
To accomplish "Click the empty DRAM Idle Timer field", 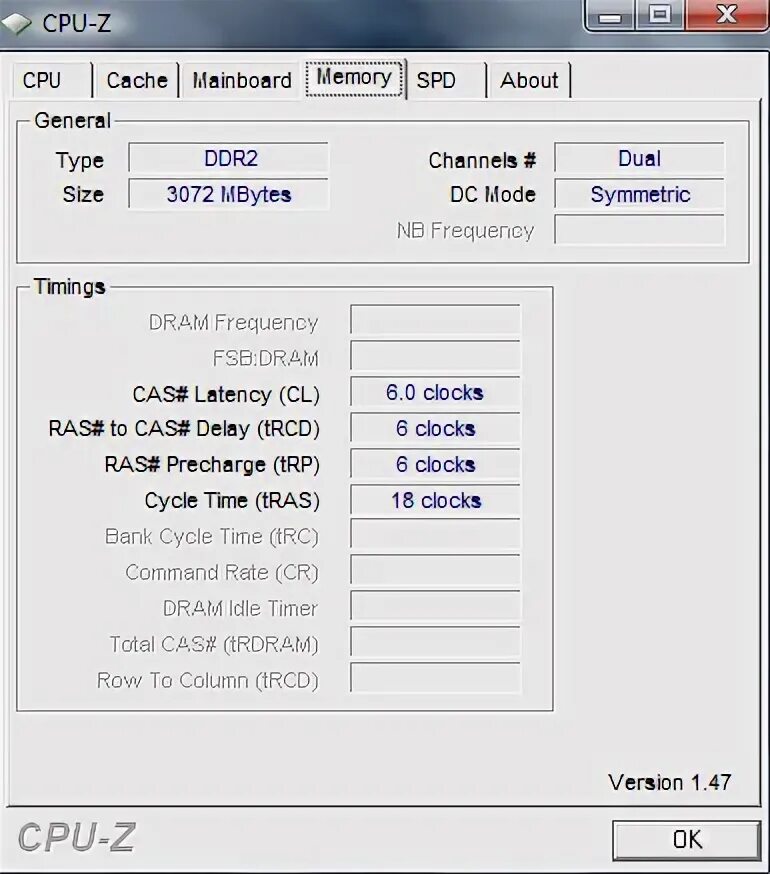I will coord(435,606).
